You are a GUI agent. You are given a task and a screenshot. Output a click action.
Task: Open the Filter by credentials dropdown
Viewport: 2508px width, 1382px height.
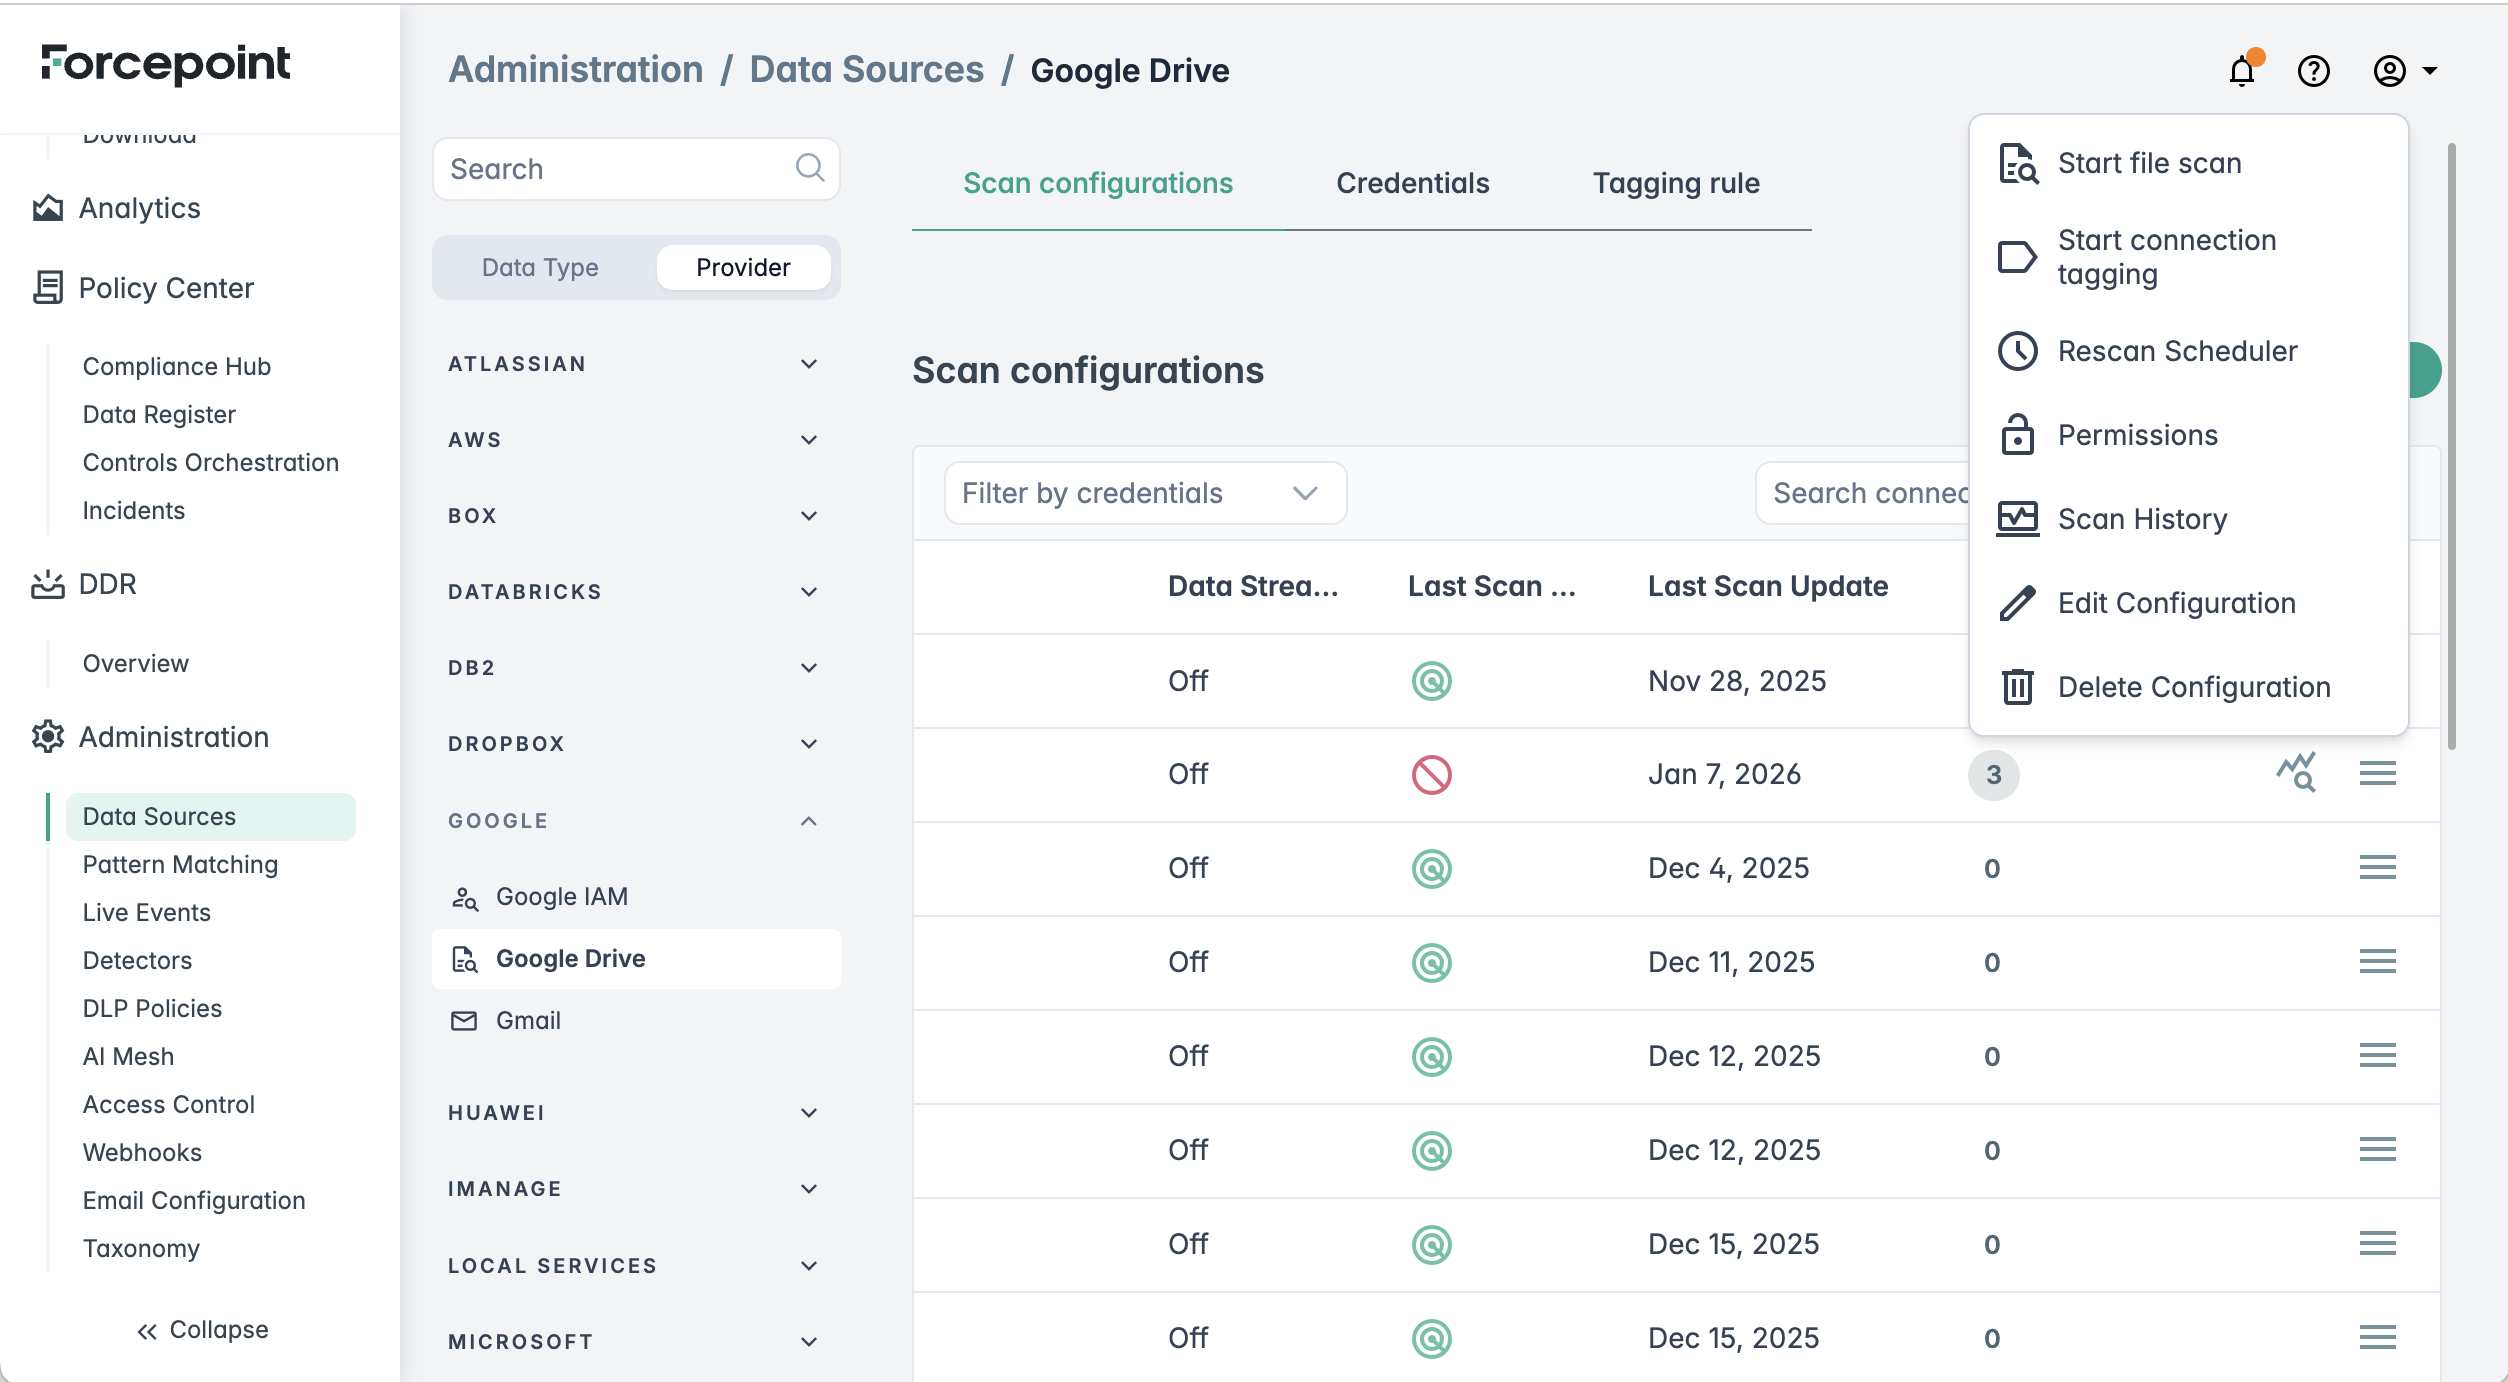1144,493
